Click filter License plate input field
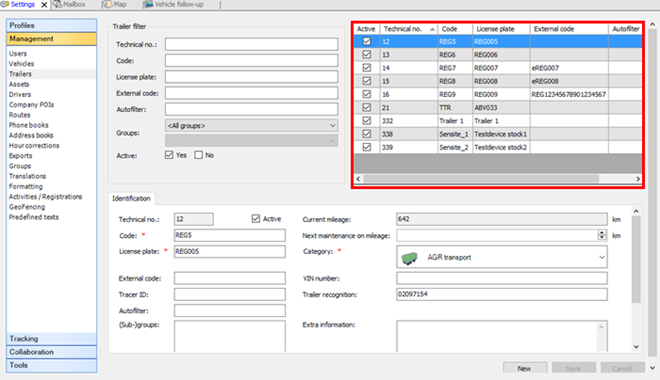Viewport: 660px width, 380px height. pyautogui.click(x=251, y=77)
